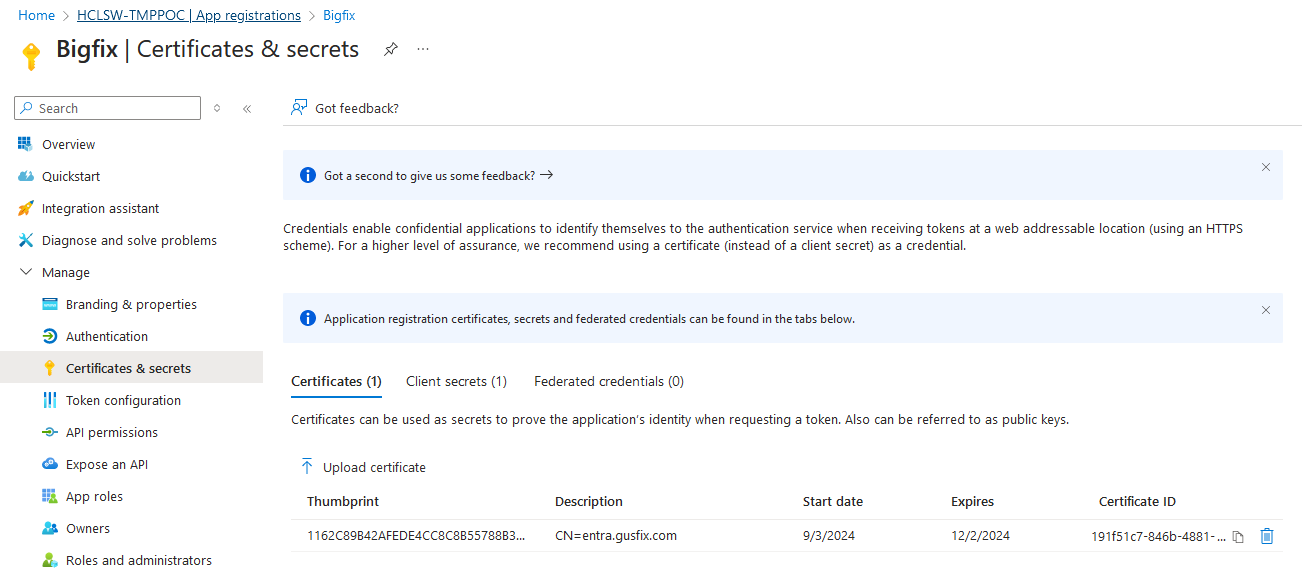The image size is (1302, 575).
Task: Pin the Bigfix page to dashboard
Action: (x=391, y=49)
